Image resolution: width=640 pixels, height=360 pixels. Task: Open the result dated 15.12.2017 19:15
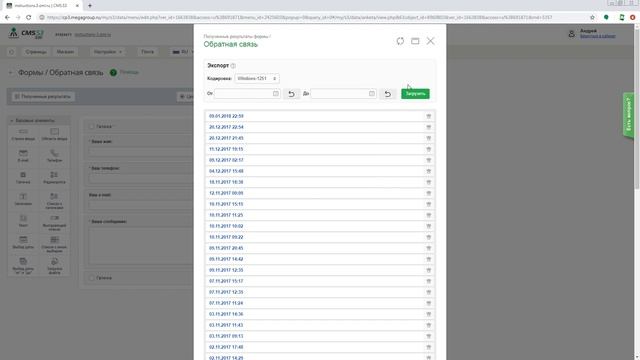226,149
